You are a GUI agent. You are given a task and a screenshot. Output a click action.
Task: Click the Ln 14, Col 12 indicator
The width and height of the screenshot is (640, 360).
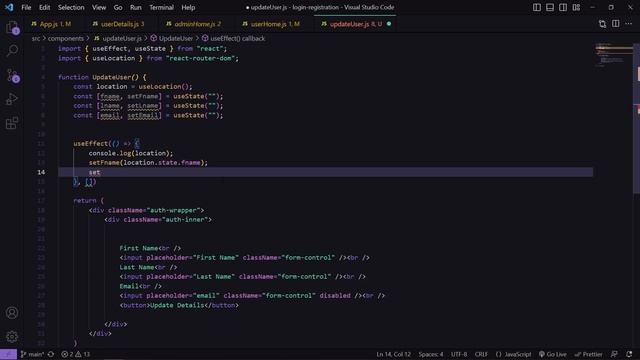pyautogui.click(x=393, y=354)
